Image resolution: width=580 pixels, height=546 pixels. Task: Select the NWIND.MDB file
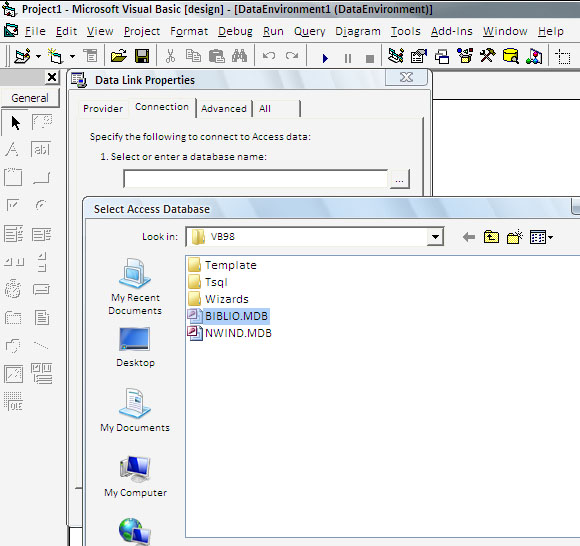click(230, 333)
